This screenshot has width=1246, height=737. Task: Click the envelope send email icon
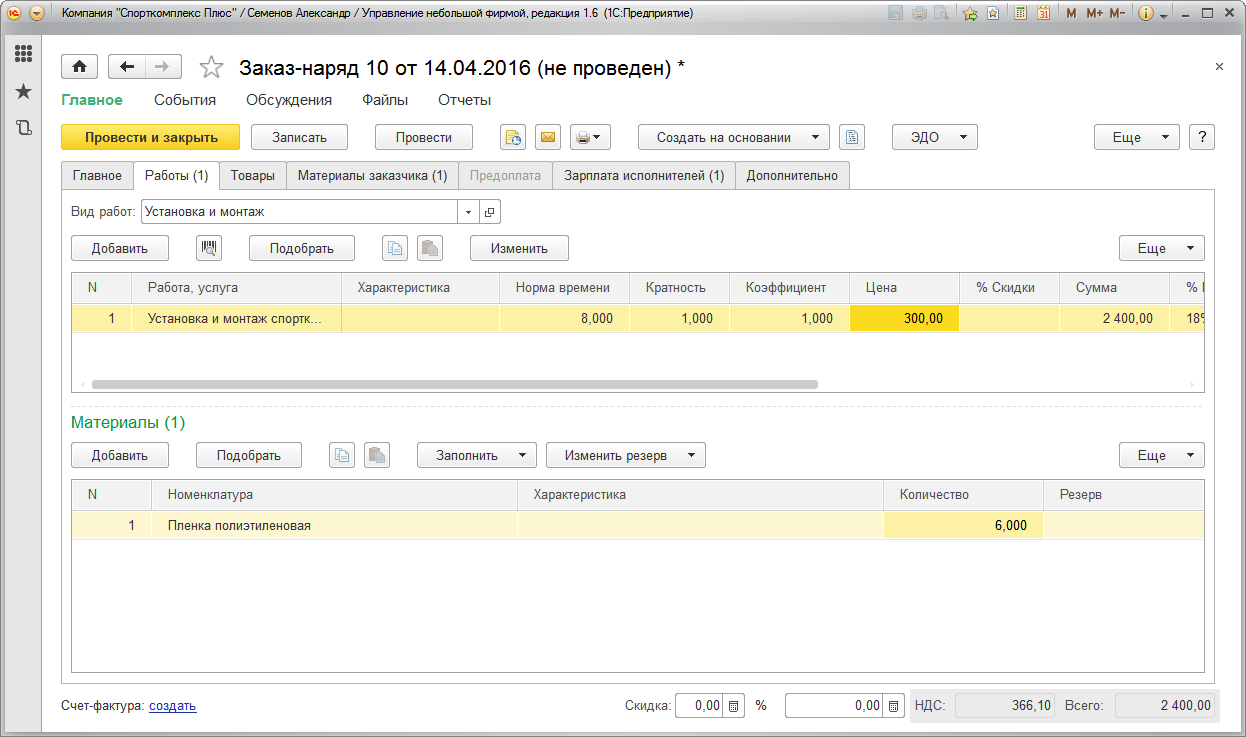point(547,138)
